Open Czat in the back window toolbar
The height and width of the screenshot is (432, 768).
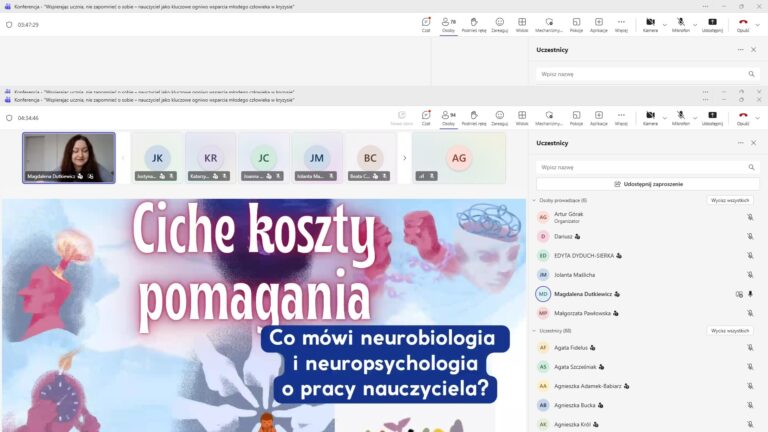pos(426,24)
